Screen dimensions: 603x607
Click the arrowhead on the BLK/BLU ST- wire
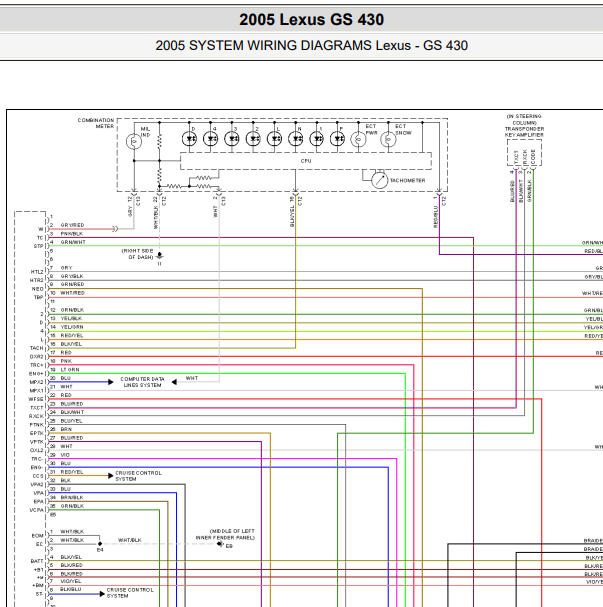102,594
